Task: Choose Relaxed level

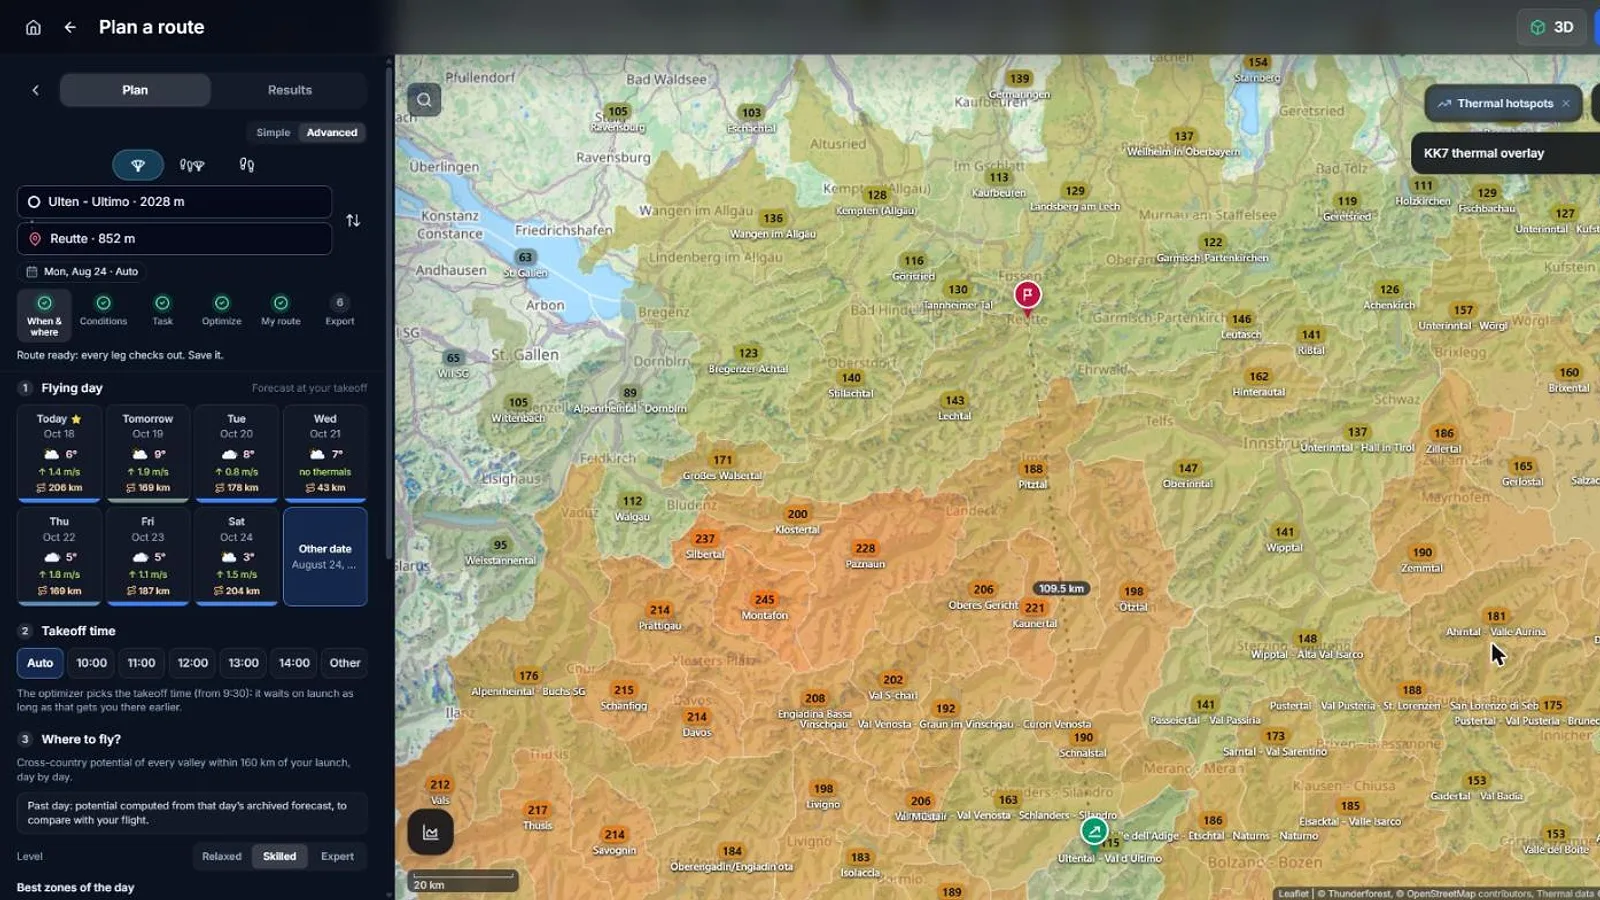Action: point(222,856)
